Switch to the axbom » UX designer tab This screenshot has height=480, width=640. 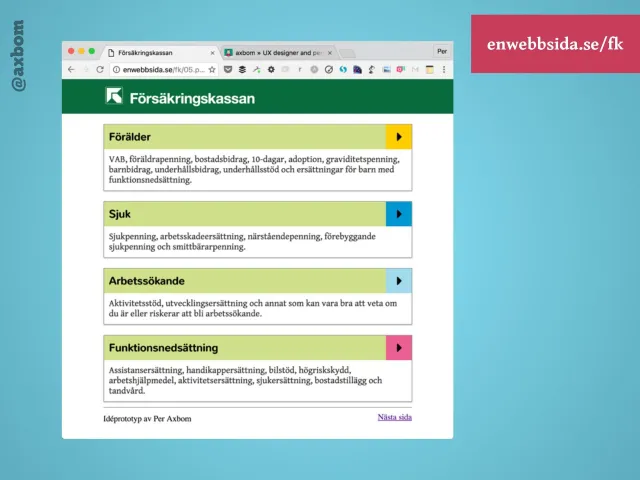pyautogui.click(x=278, y=53)
